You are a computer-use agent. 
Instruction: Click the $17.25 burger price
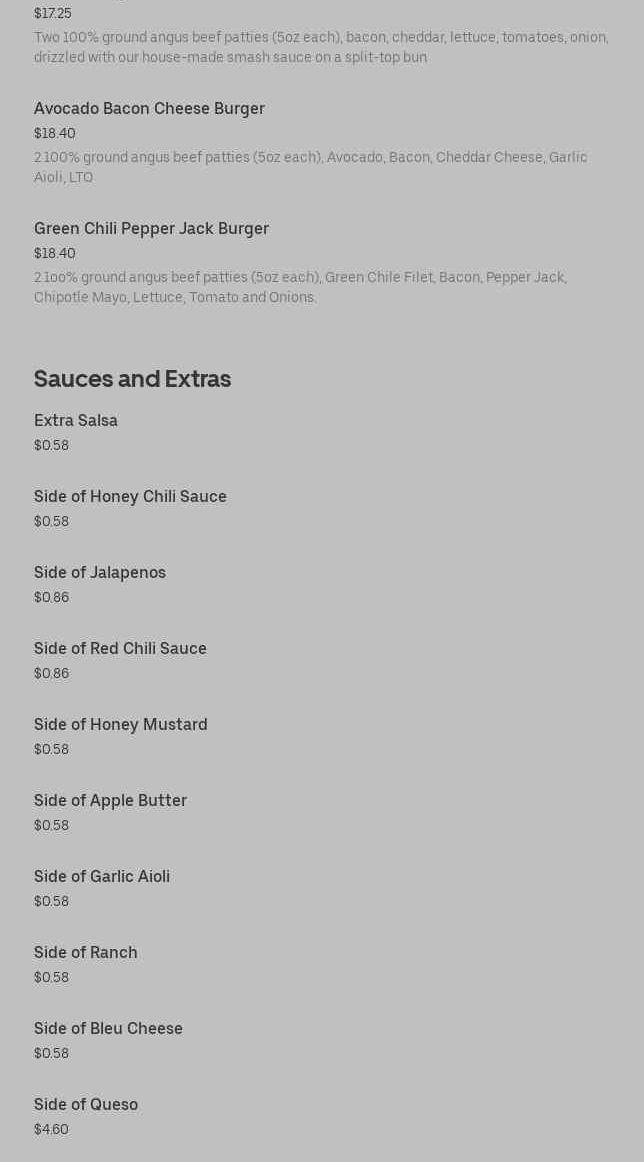[x=53, y=13]
